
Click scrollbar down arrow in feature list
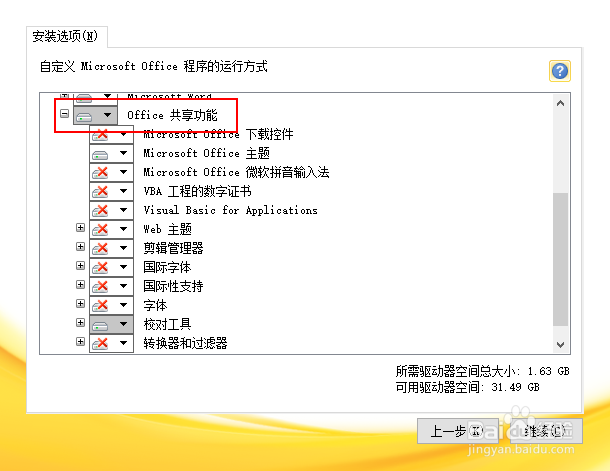tap(561, 345)
